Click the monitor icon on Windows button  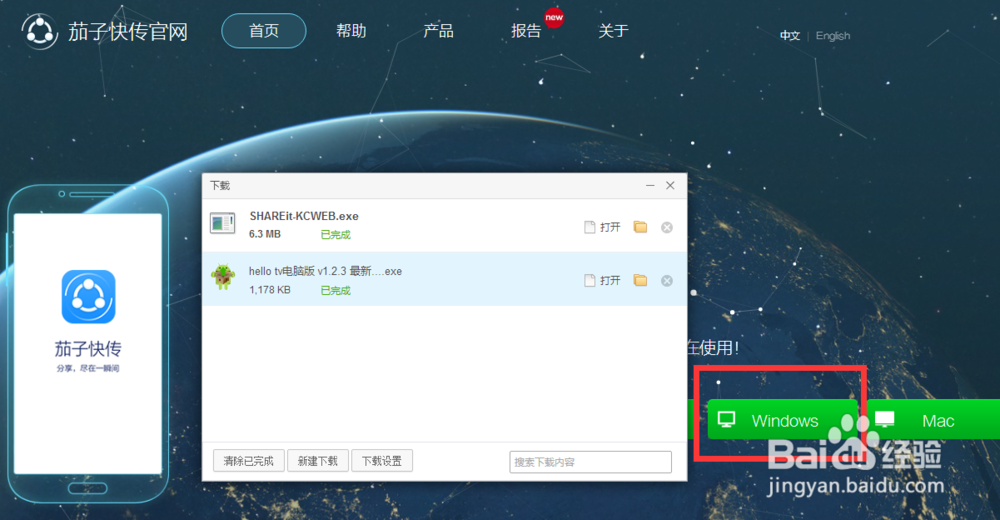pyautogui.click(x=726, y=419)
